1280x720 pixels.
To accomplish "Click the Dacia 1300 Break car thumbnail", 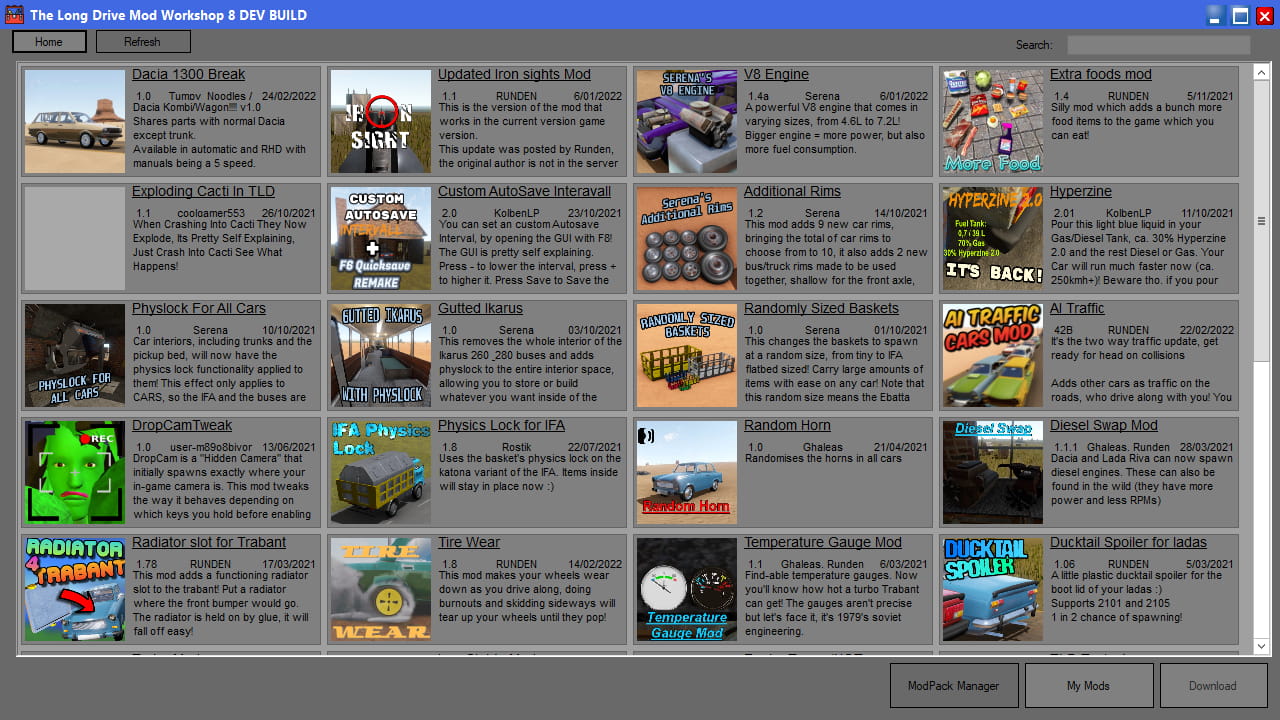I will [x=75, y=121].
